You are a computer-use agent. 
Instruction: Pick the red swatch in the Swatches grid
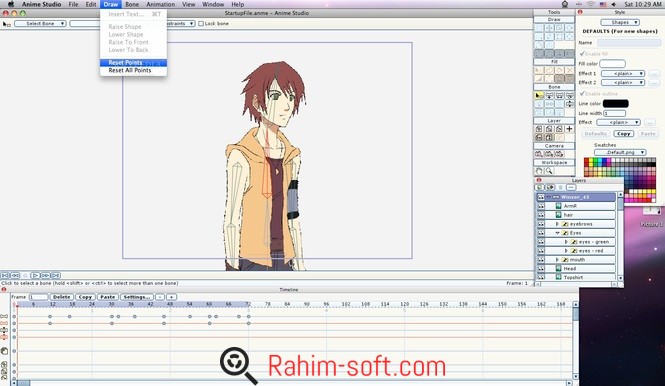pyautogui.click(x=587, y=161)
